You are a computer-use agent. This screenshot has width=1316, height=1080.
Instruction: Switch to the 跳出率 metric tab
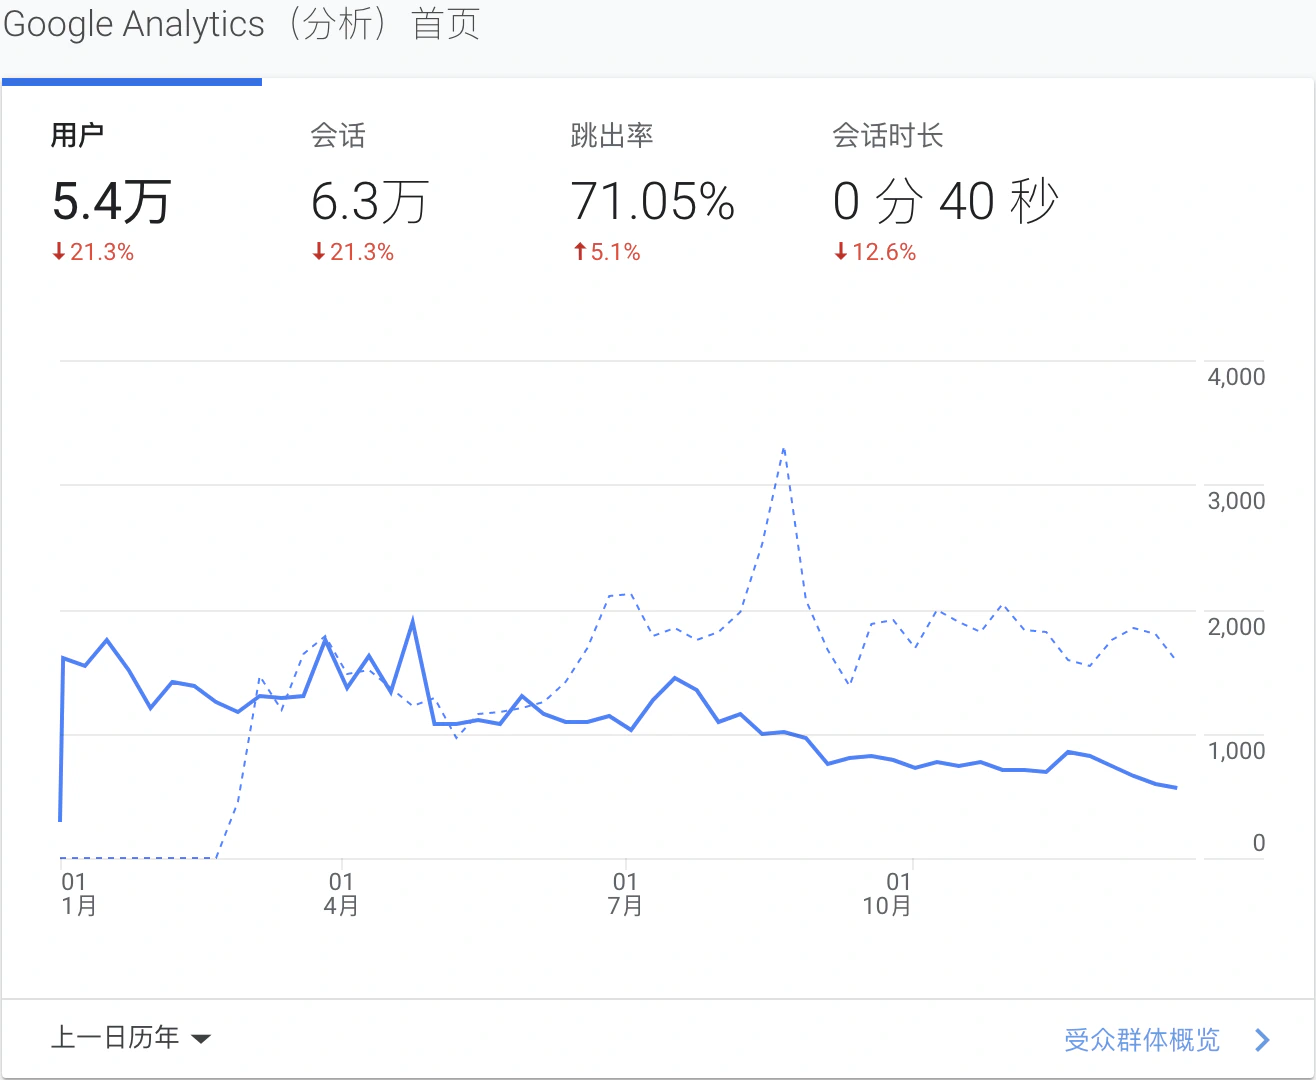tap(651, 192)
